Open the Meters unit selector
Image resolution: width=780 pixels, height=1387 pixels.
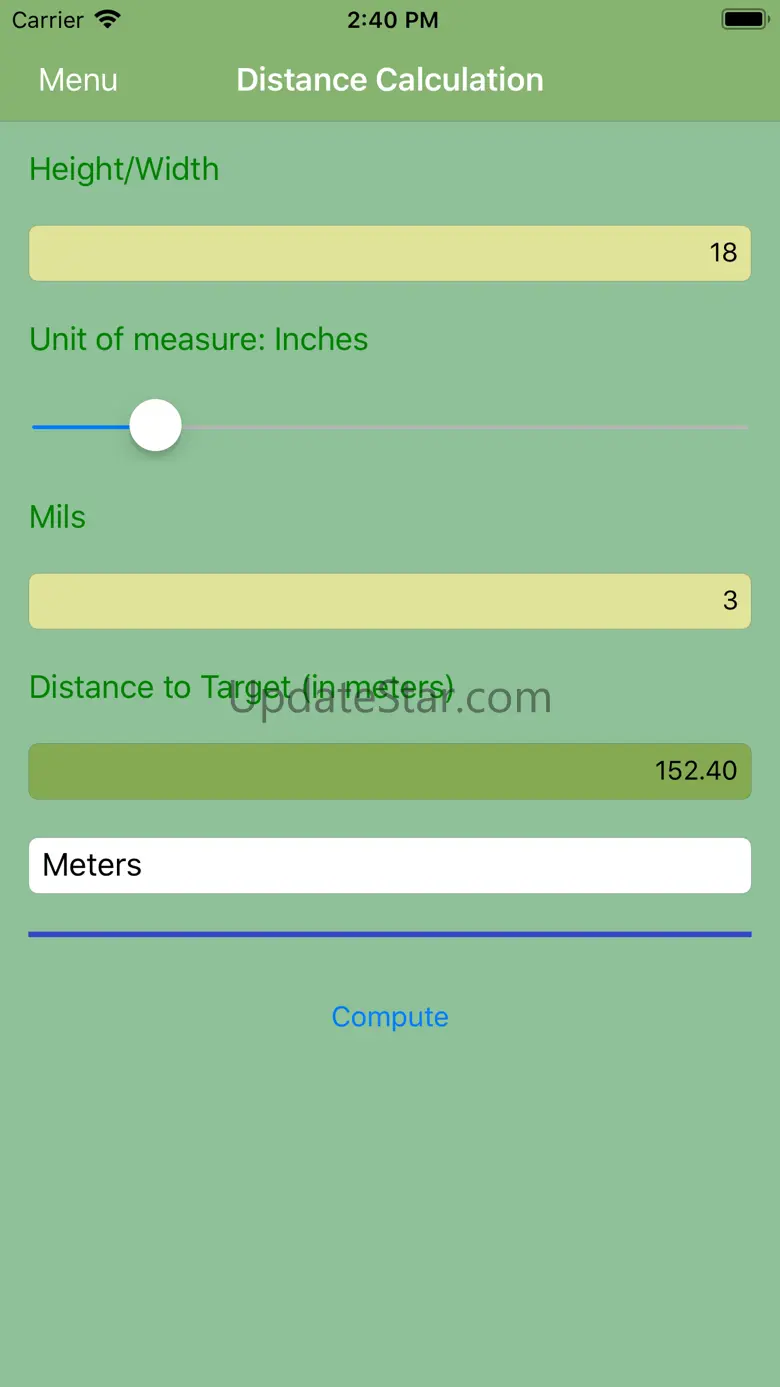click(x=390, y=865)
